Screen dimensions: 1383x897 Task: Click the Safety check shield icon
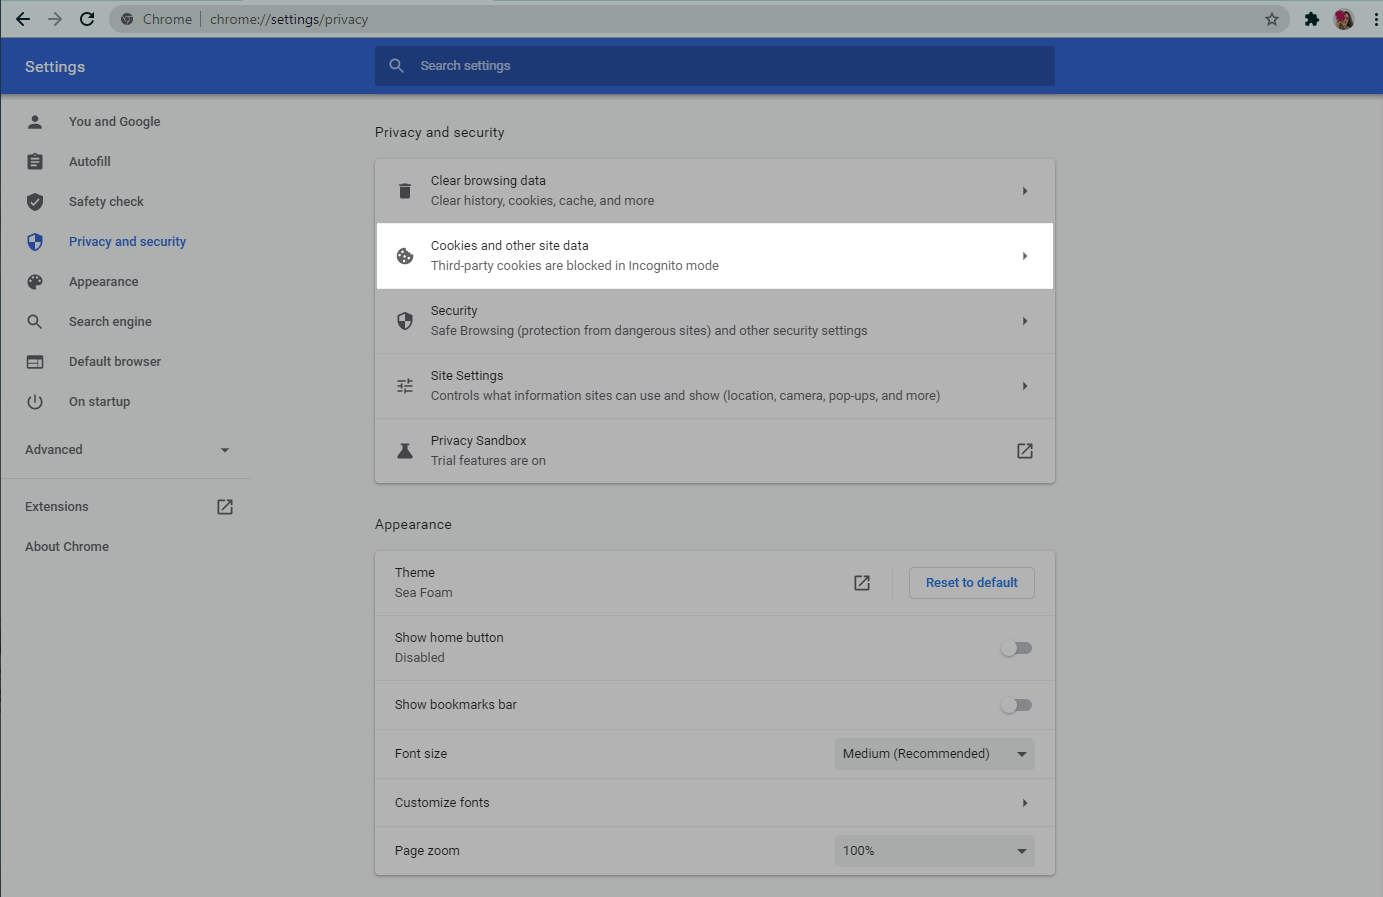click(35, 202)
